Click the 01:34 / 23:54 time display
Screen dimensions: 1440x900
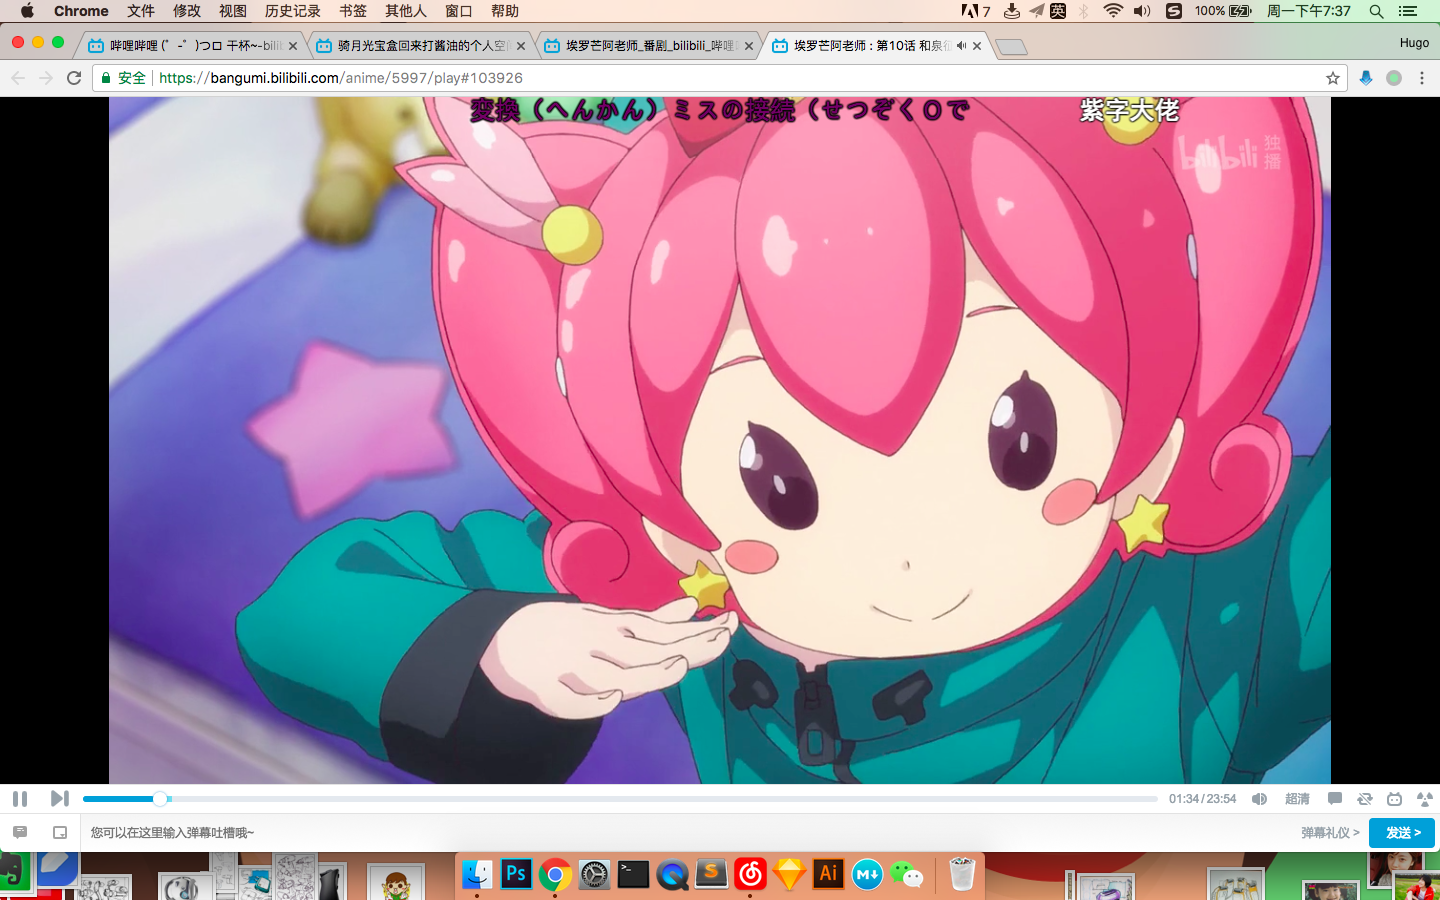1202,799
